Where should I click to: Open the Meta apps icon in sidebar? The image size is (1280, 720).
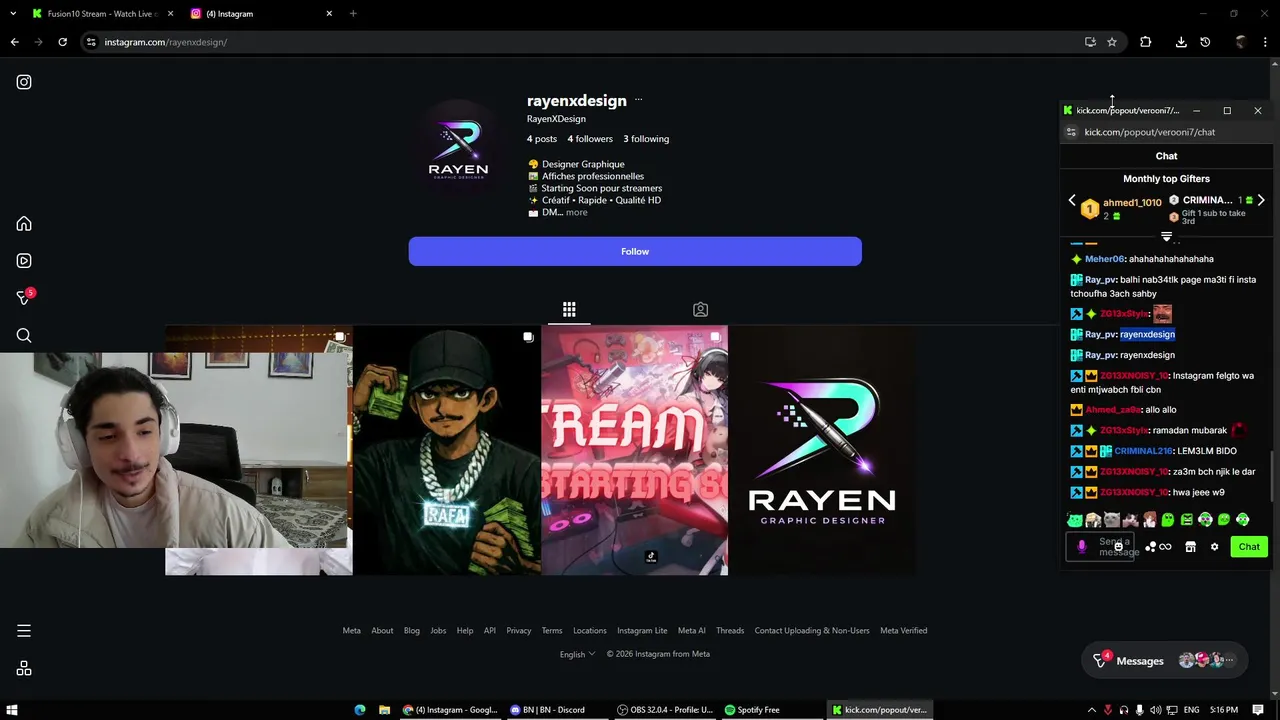pyautogui.click(x=24, y=668)
